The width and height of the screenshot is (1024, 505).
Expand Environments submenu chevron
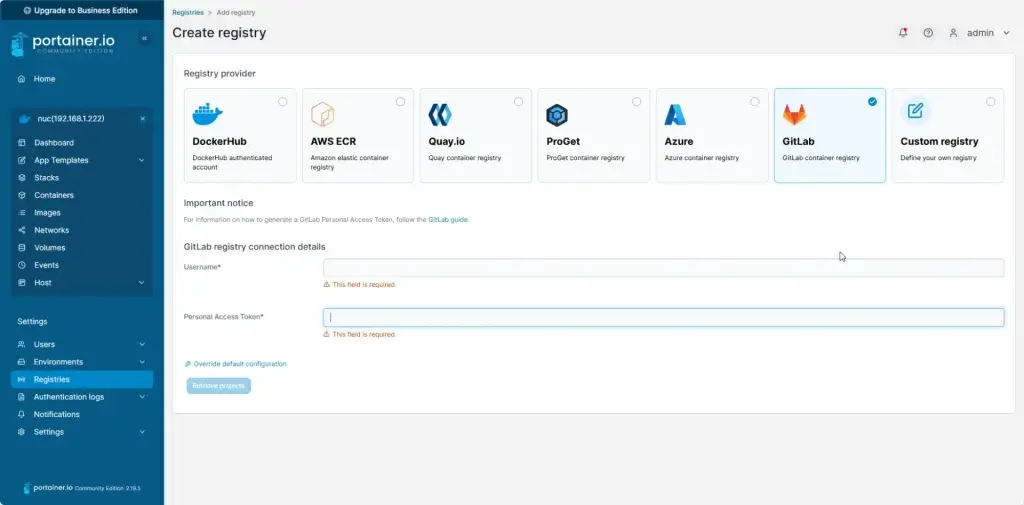point(142,362)
